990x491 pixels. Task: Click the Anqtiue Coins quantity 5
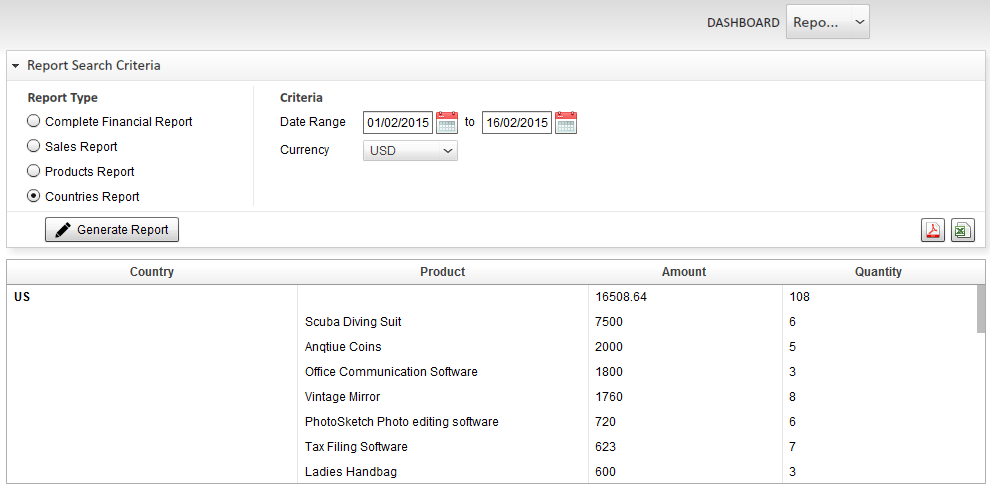[792, 347]
